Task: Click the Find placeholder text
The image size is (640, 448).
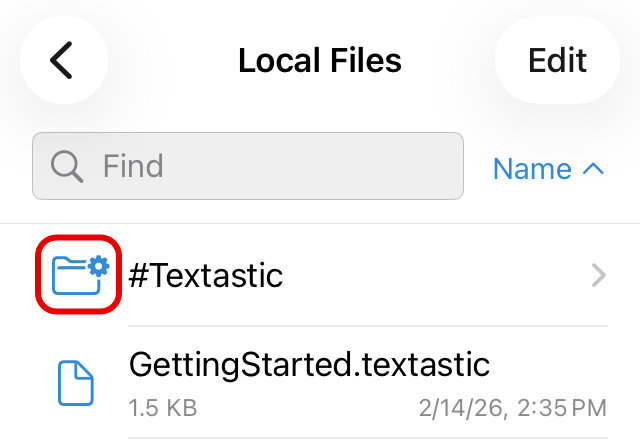Action: coord(133,166)
